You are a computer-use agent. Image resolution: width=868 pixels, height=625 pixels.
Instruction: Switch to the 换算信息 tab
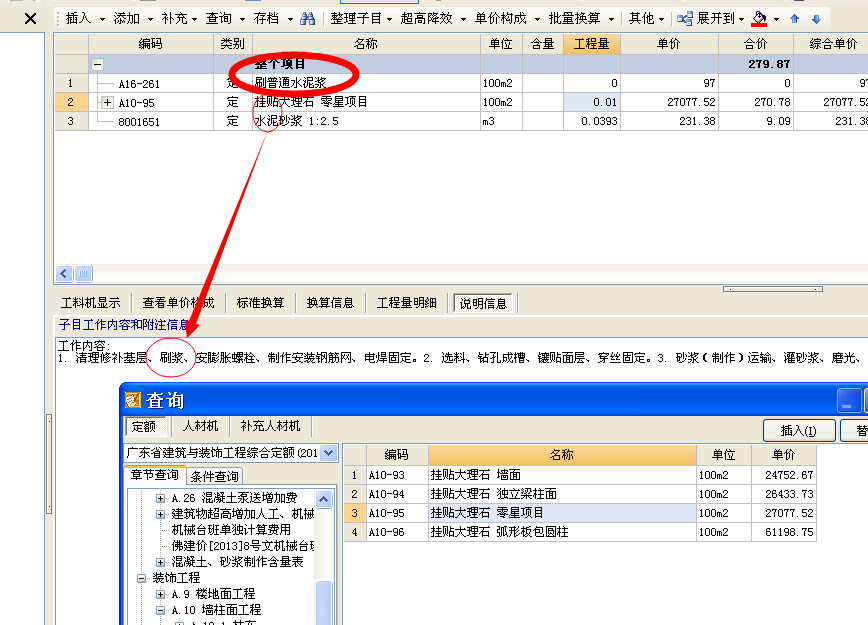pyautogui.click(x=330, y=303)
